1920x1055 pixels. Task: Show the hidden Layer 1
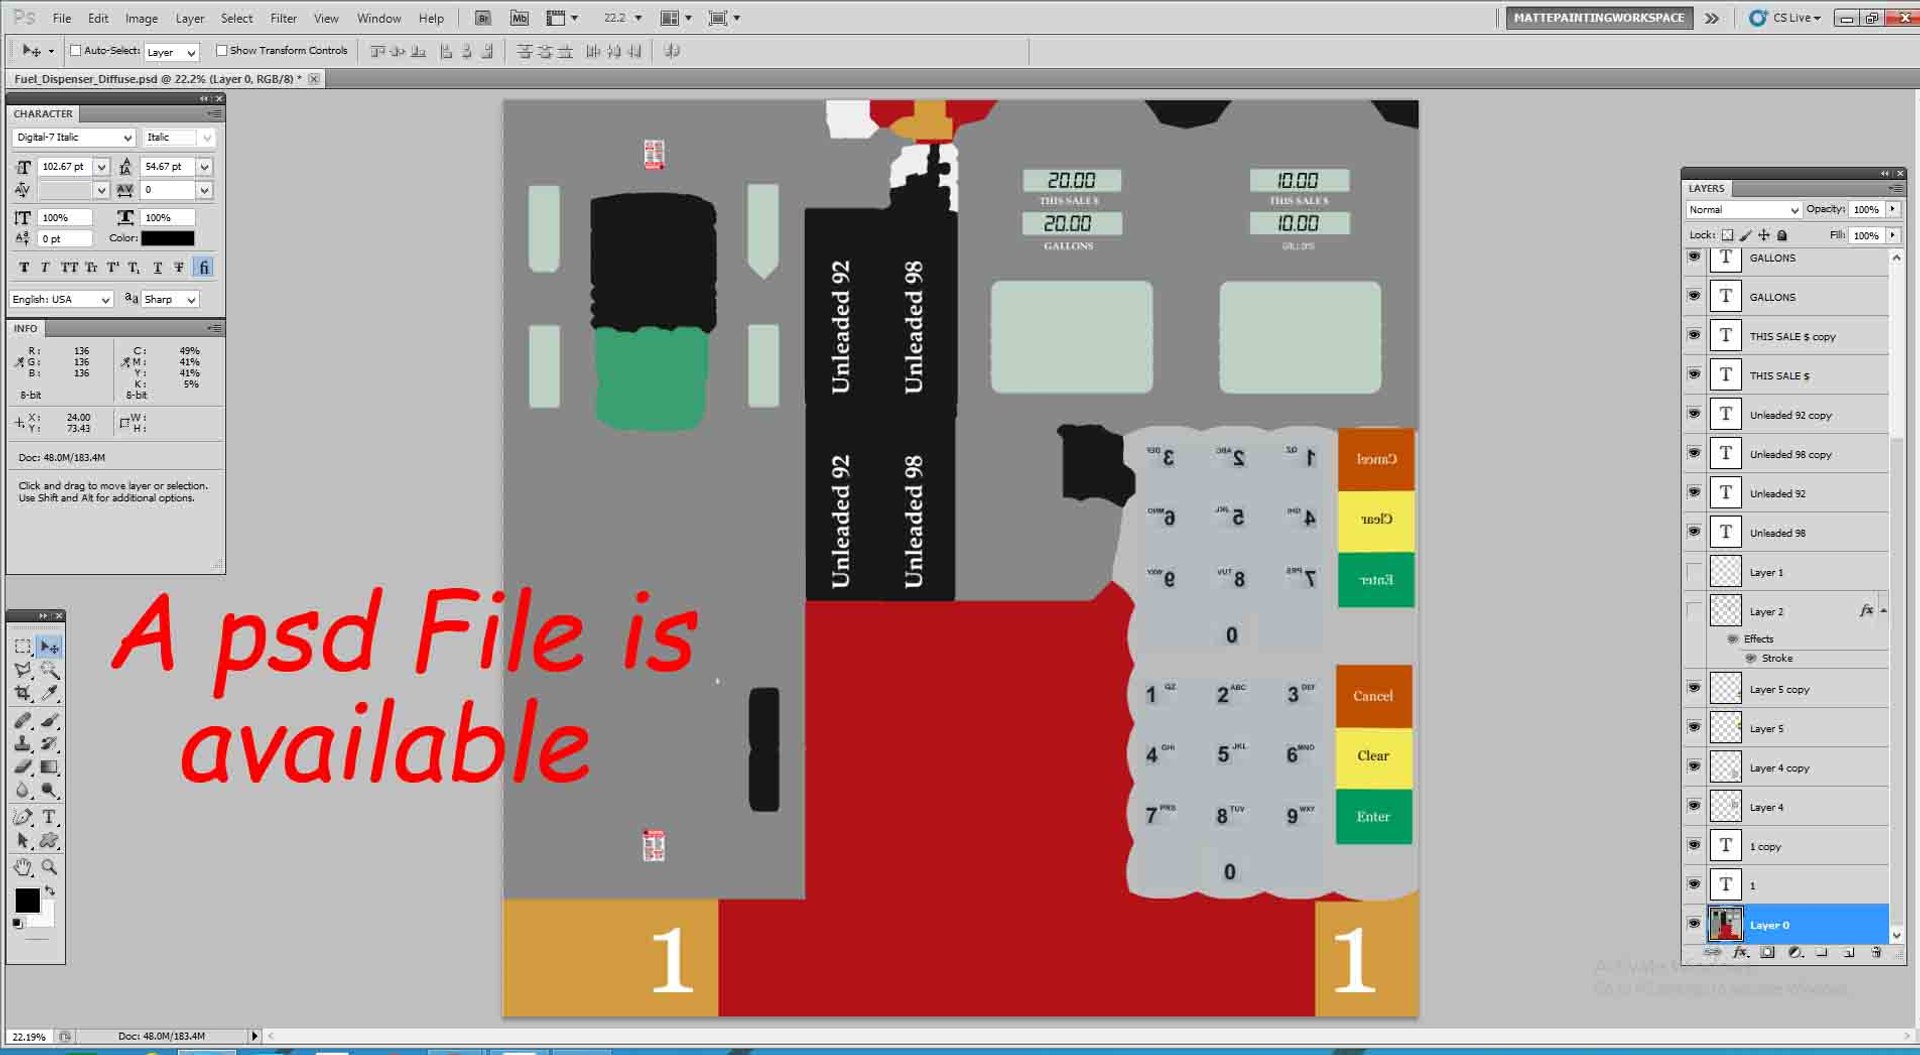coord(1694,572)
